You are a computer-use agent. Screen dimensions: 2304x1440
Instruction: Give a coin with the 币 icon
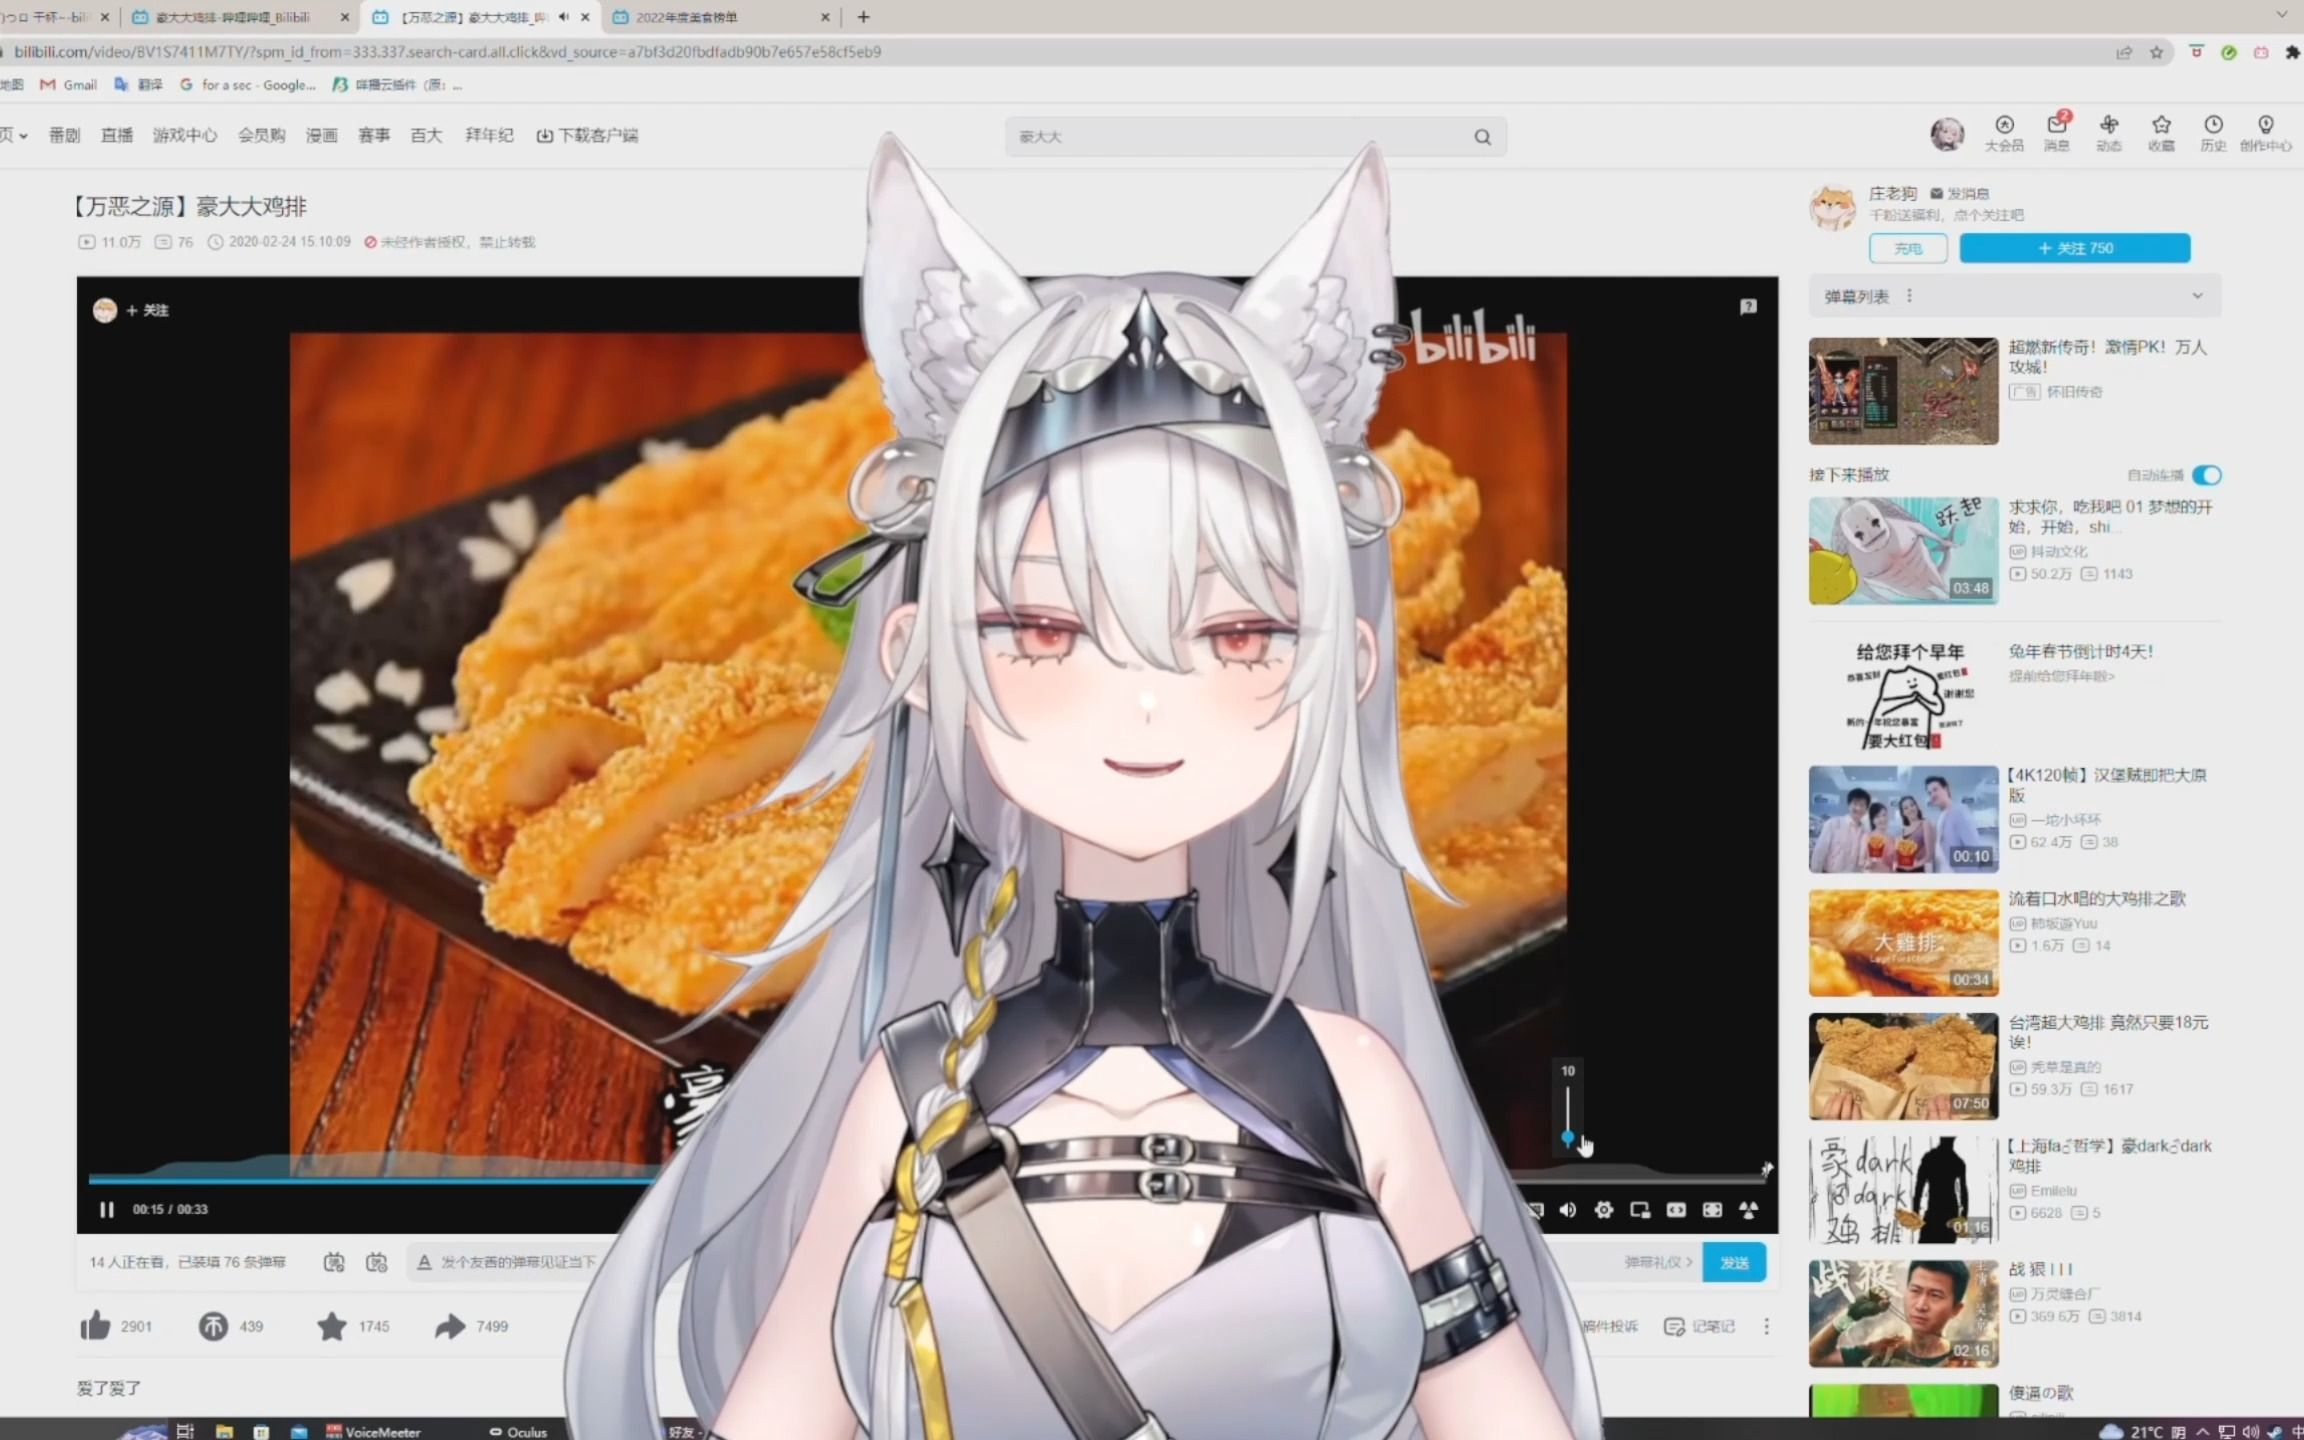pos(213,1326)
